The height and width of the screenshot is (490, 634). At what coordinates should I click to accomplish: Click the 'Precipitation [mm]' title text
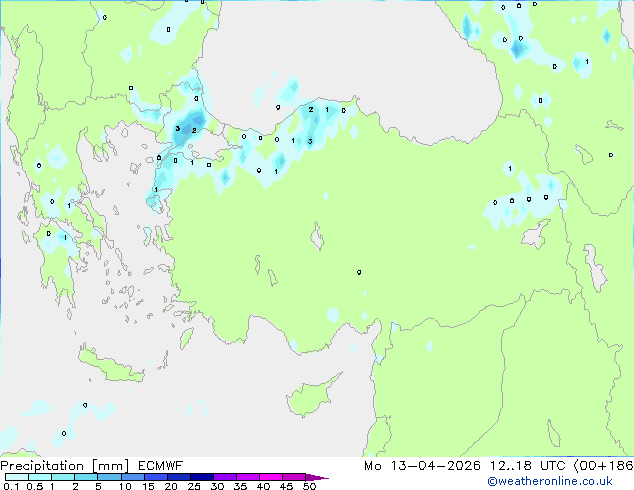65,466
